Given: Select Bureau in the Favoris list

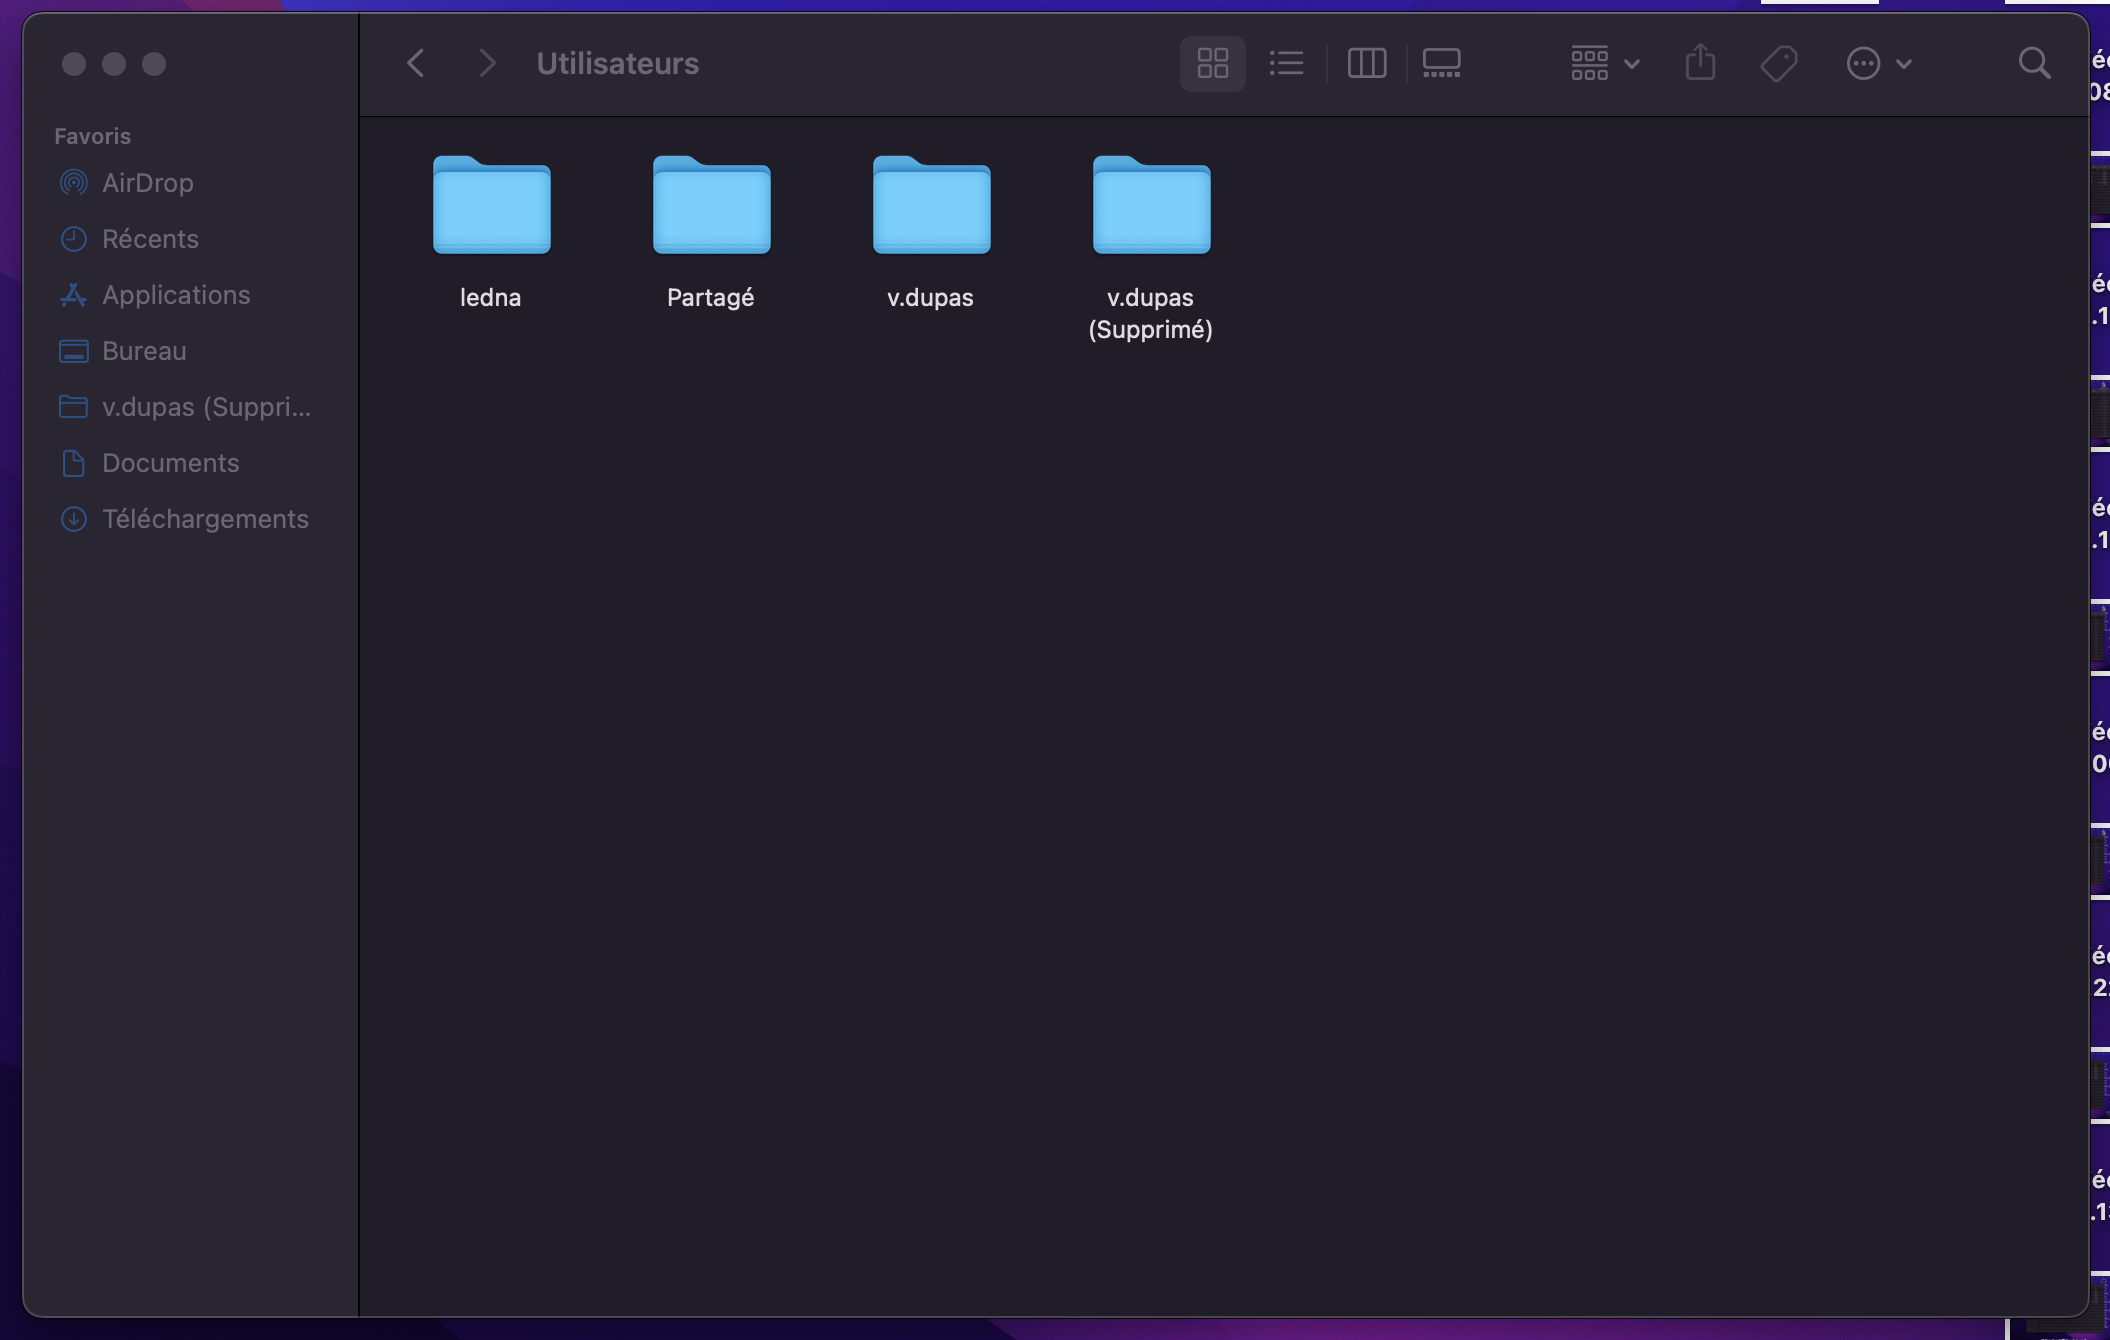Looking at the screenshot, I should [144, 351].
